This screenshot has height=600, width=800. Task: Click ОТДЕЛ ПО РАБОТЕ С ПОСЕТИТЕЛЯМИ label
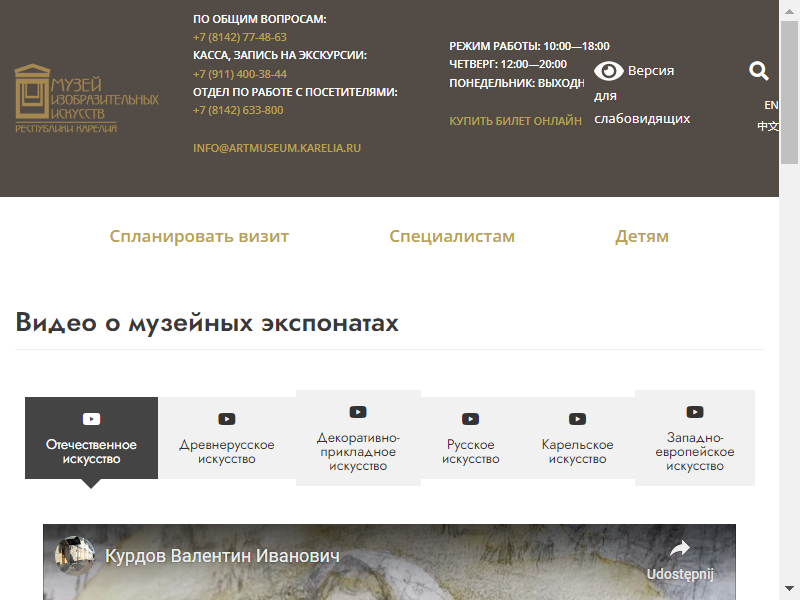(295, 92)
